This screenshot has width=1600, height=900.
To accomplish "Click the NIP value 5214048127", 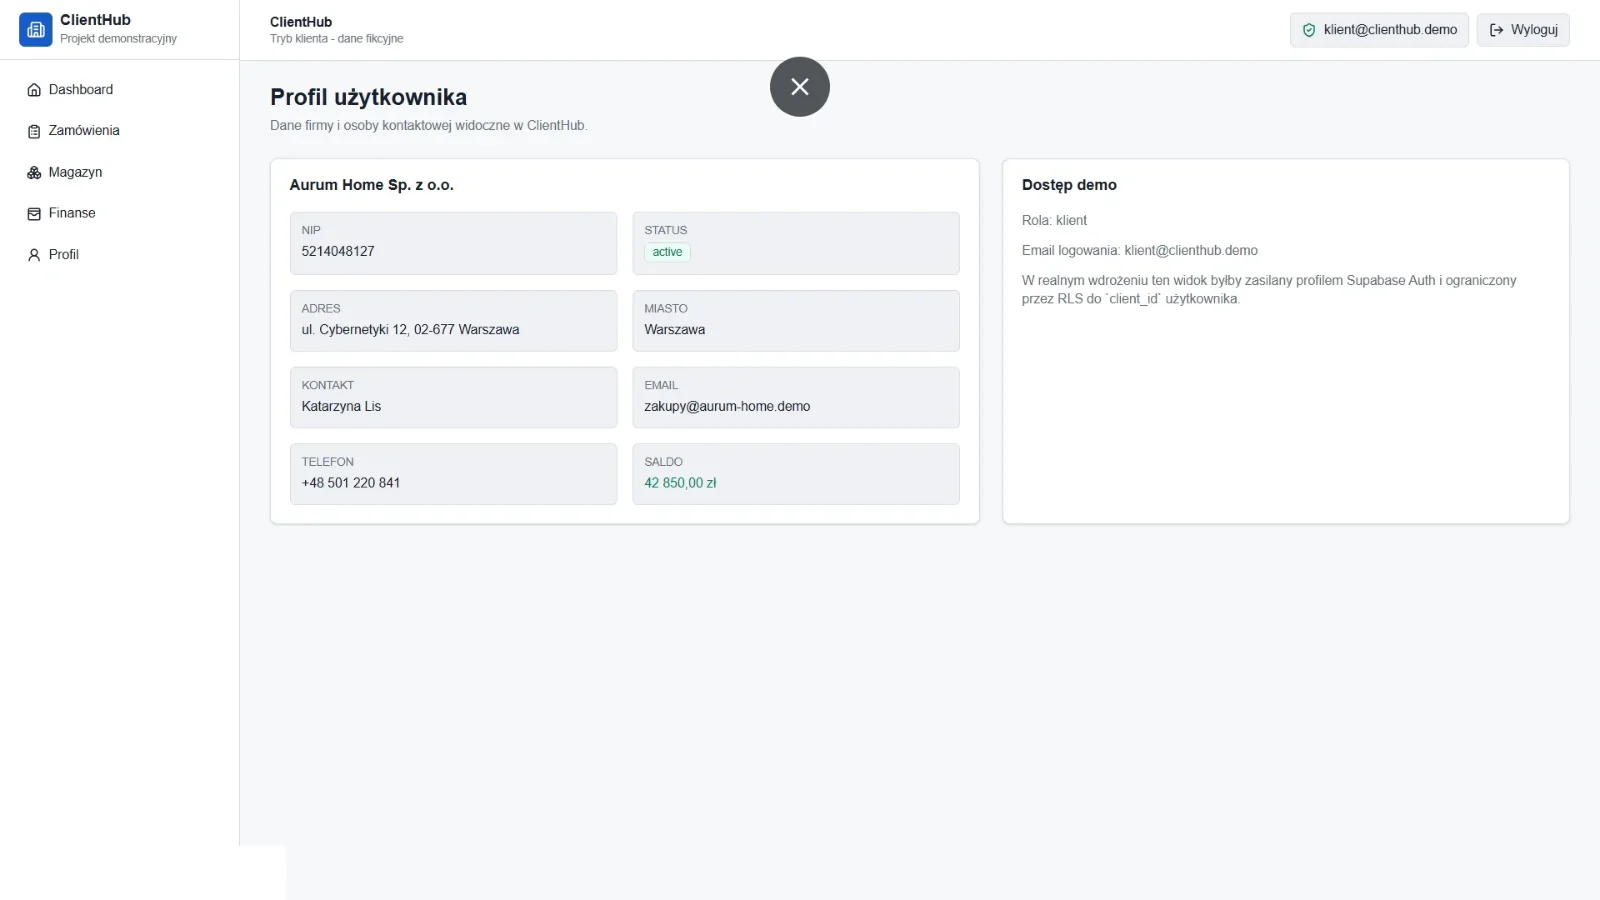I will tap(338, 251).
